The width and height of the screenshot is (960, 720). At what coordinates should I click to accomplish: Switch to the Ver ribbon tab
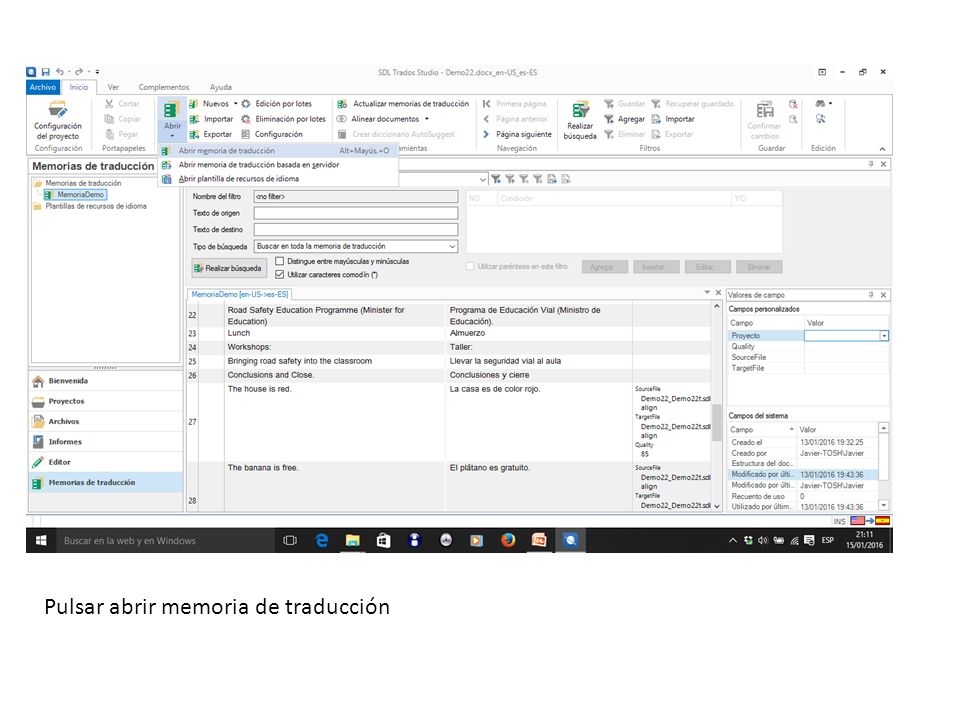(x=113, y=87)
